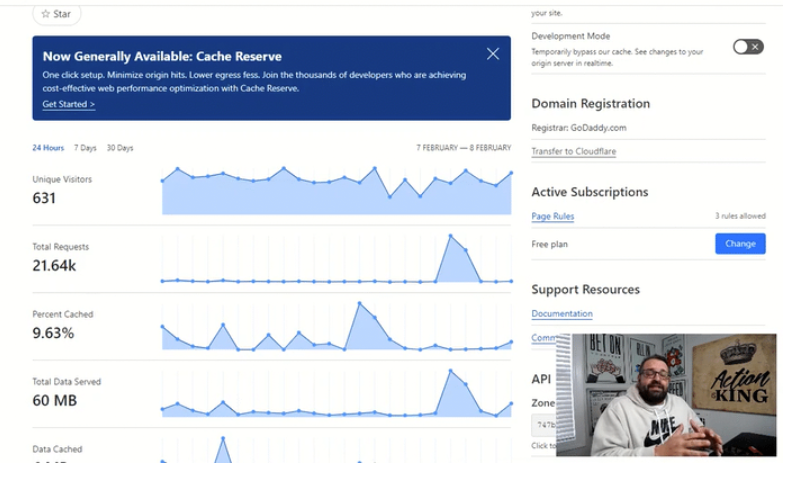
Task: Click the Total Requests chart spike
Action: pos(451,236)
